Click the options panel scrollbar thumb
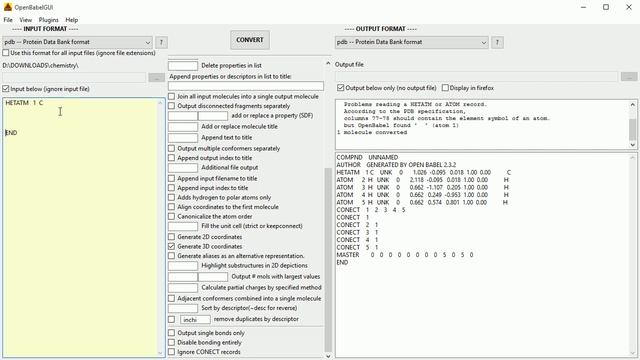 pyautogui.click(x=328, y=260)
